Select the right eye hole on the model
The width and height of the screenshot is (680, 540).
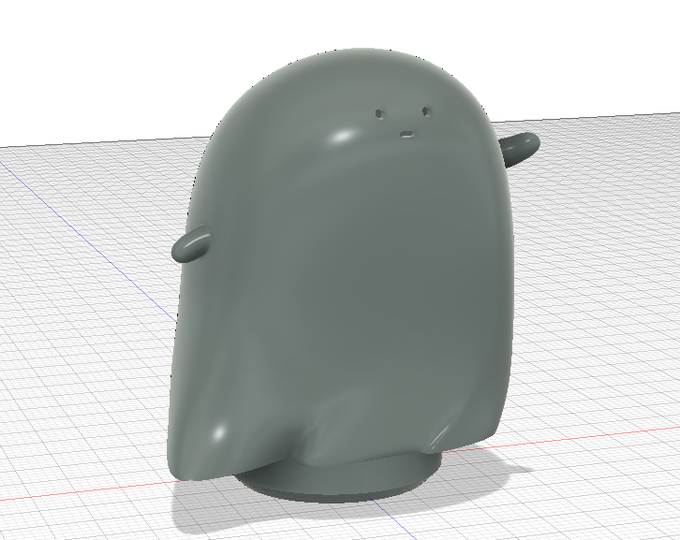427,112
